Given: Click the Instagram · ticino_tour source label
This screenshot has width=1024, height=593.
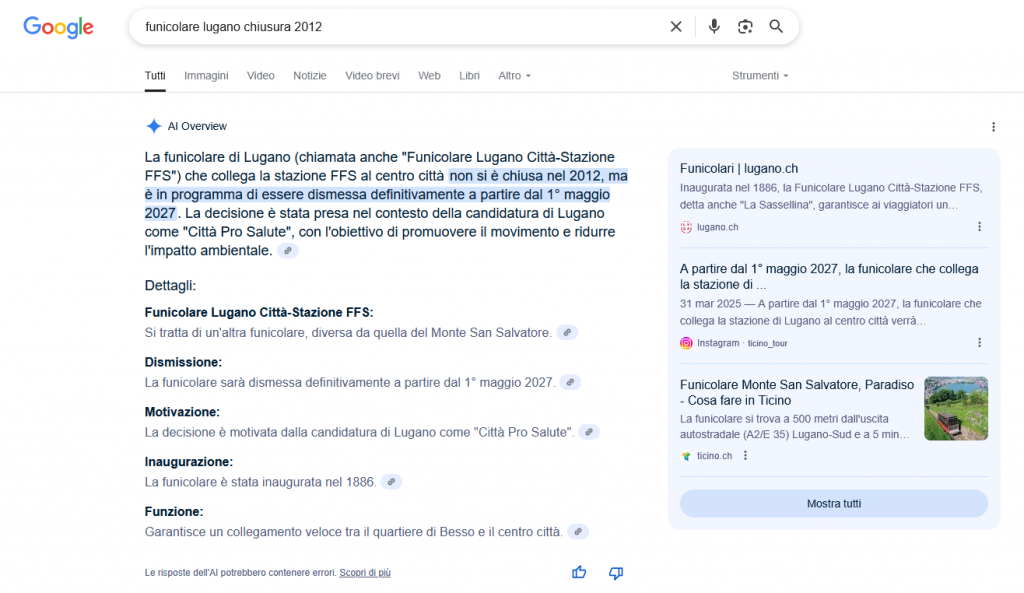Looking at the screenshot, I should pyautogui.click(x=742, y=343).
